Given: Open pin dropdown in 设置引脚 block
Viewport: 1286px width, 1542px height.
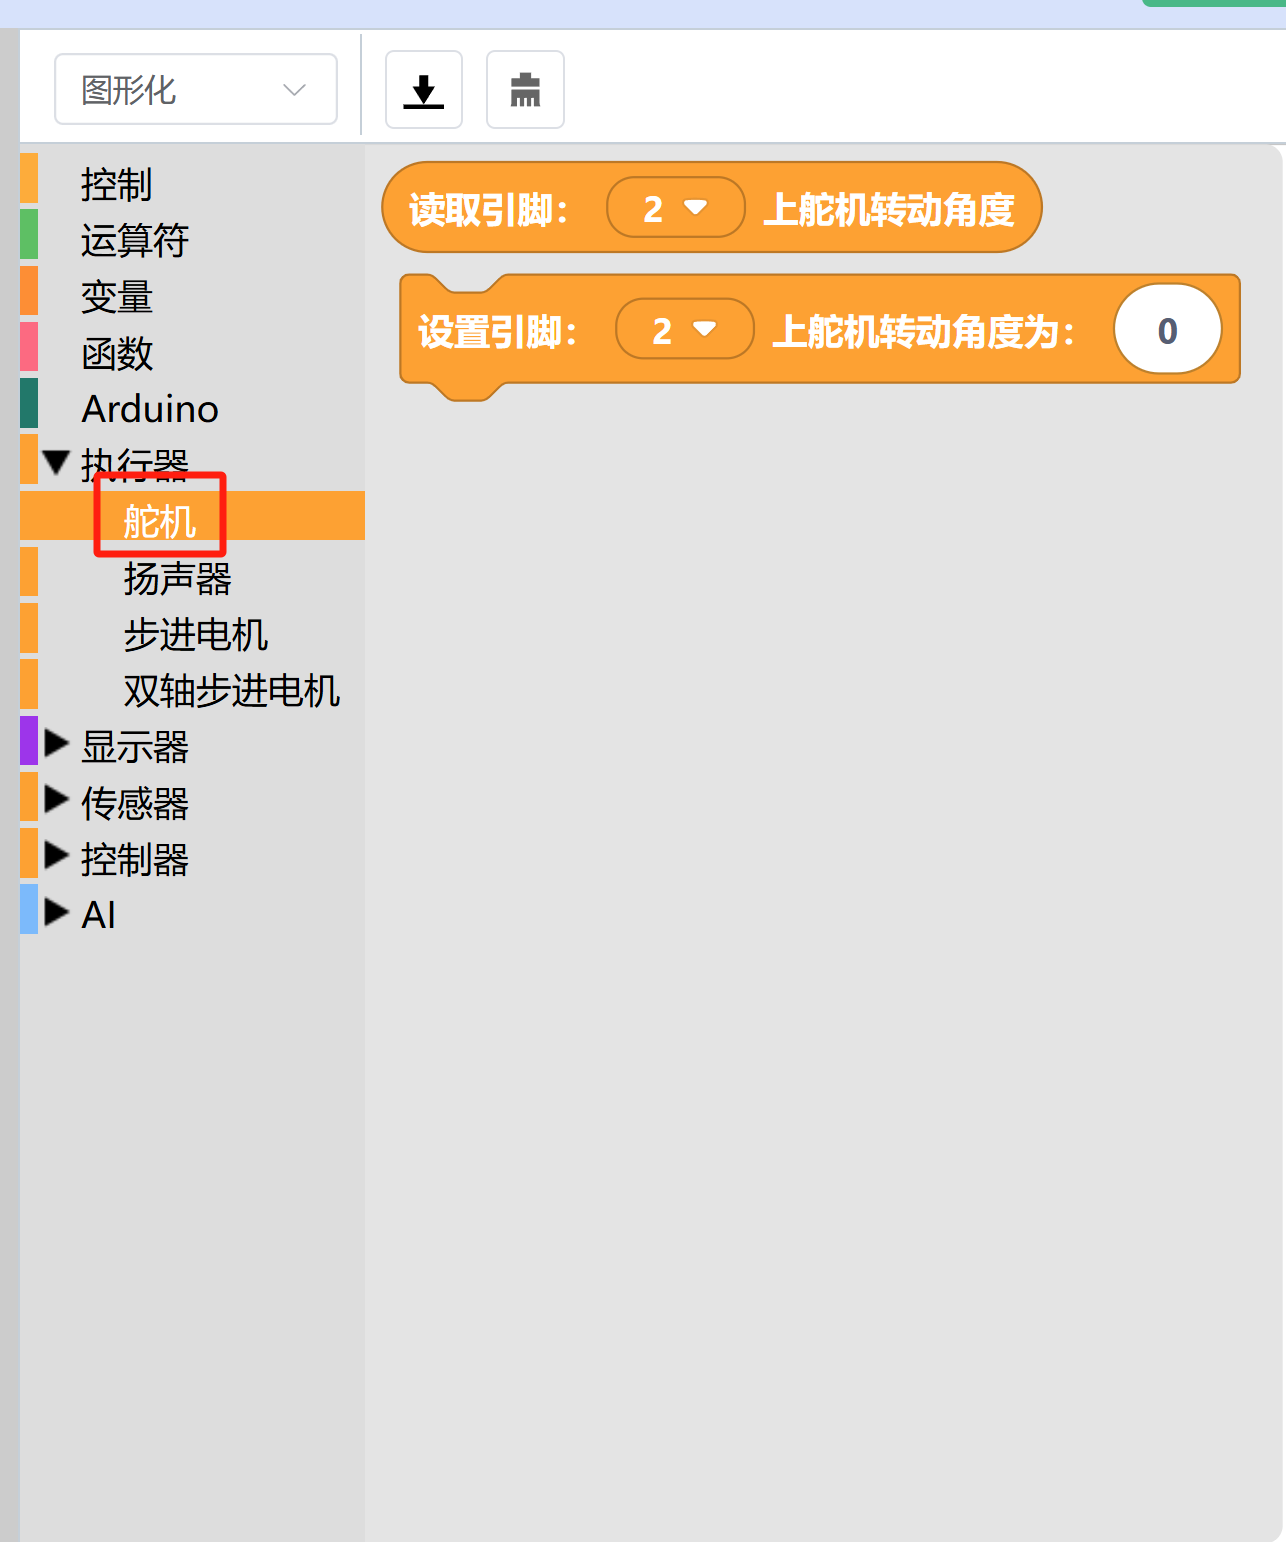Looking at the screenshot, I should click(x=684, y=330).
